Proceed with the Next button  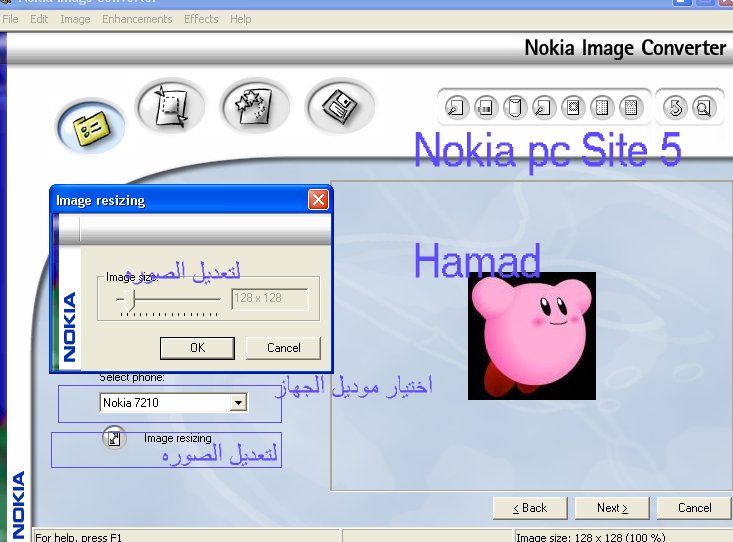tap(612, 508)
